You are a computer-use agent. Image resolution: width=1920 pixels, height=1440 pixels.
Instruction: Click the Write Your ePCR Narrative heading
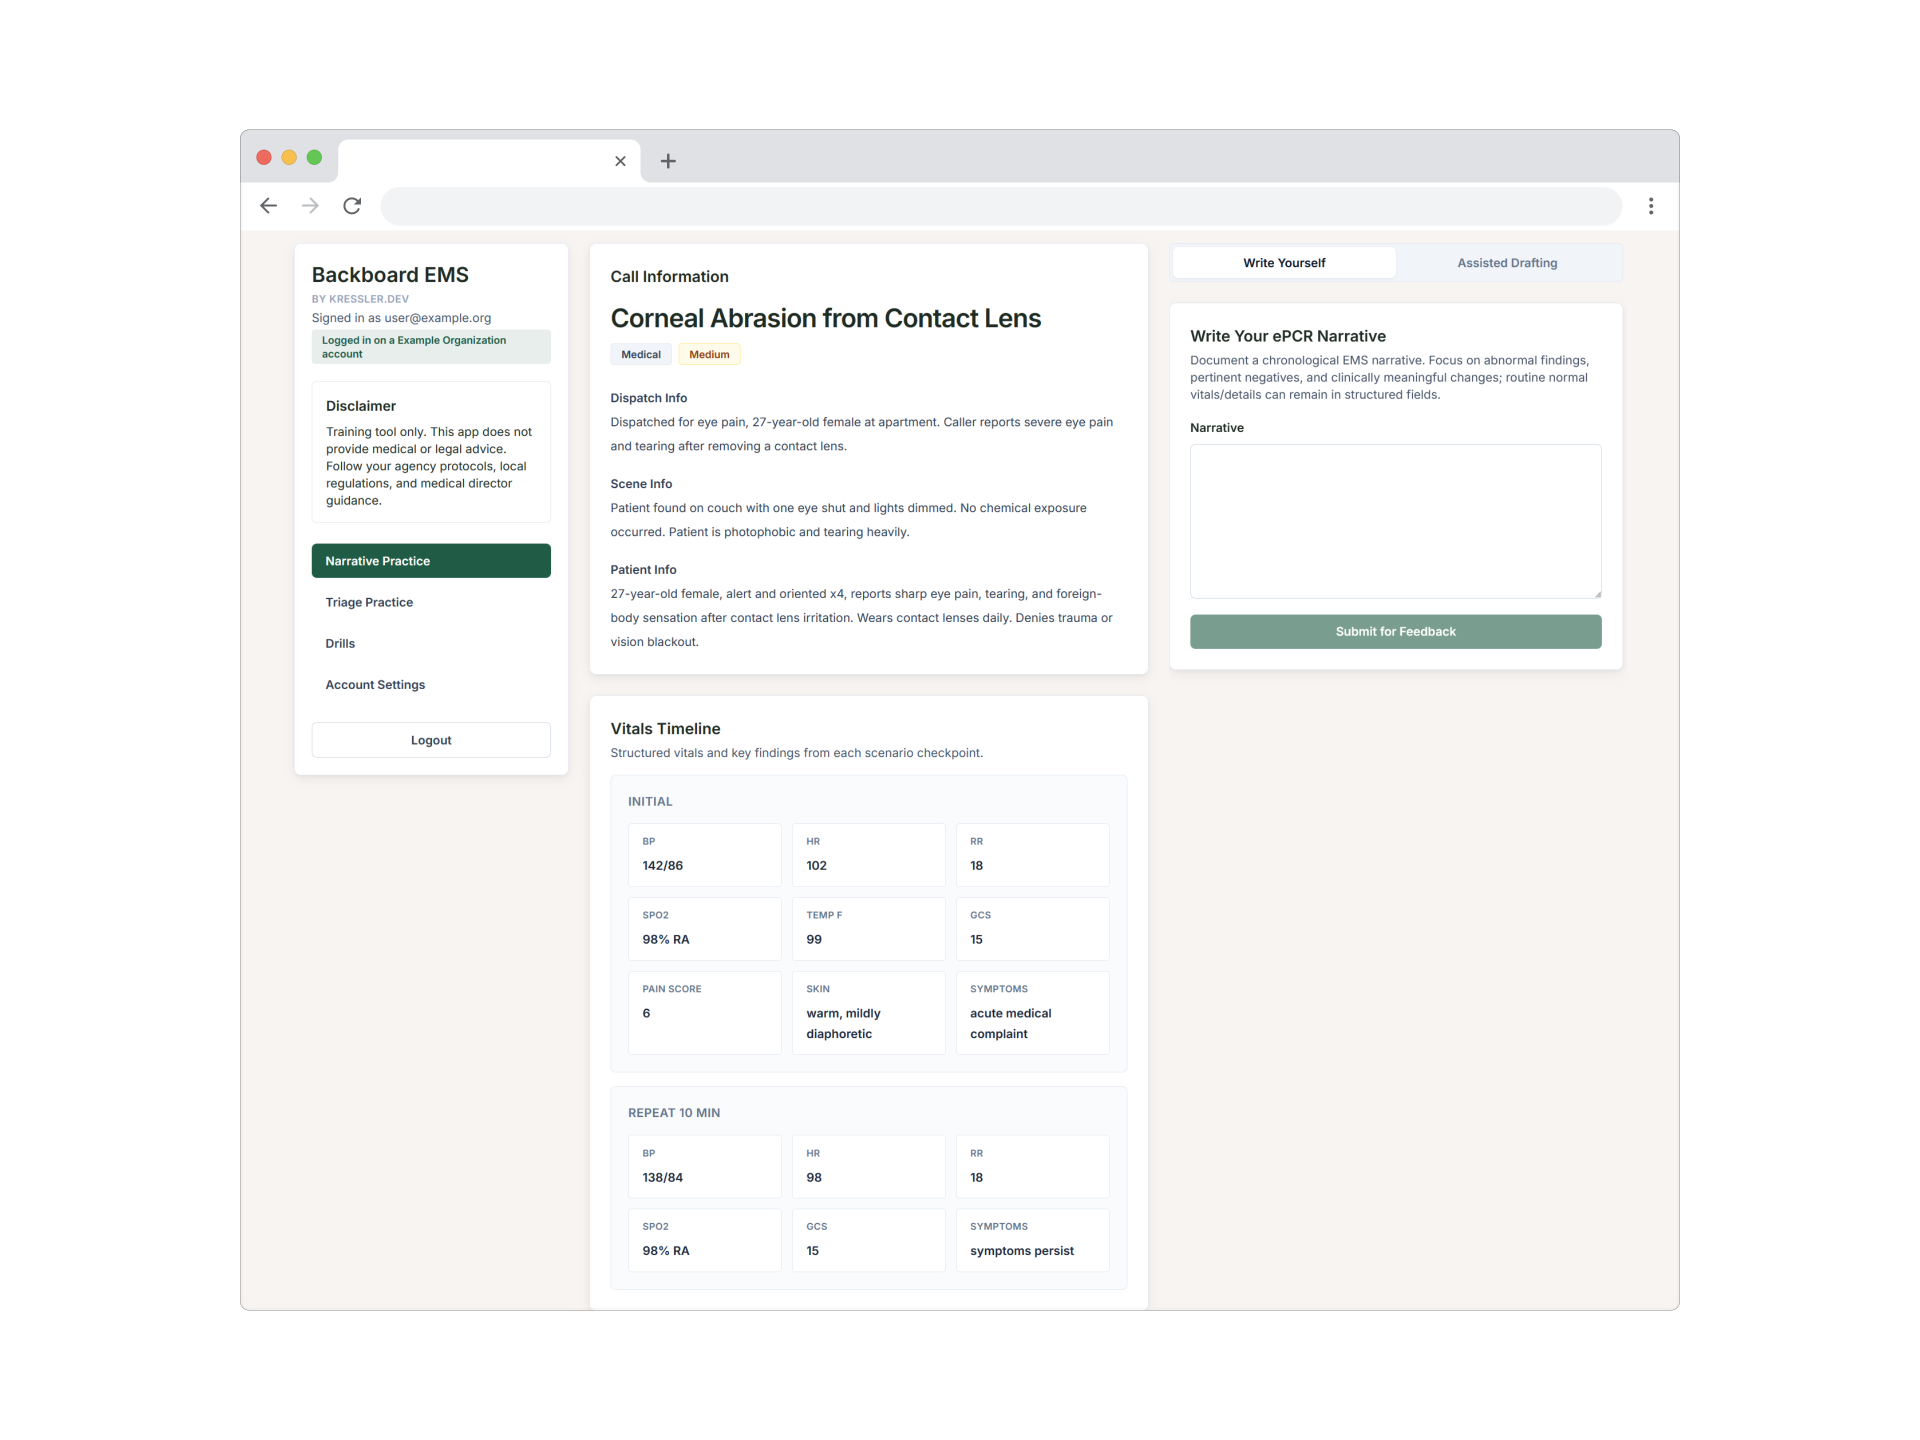tap(1288, 336)
